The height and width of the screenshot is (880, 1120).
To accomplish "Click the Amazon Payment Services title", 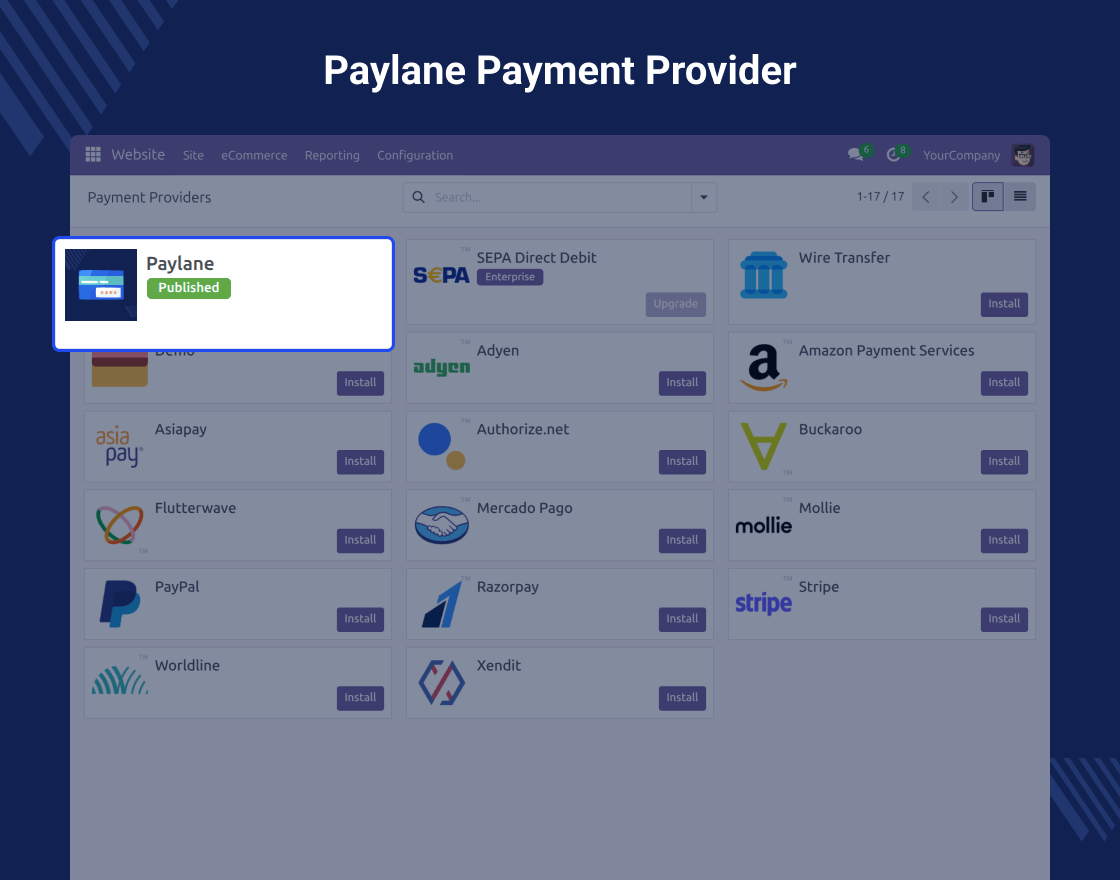I will point(886,351).
